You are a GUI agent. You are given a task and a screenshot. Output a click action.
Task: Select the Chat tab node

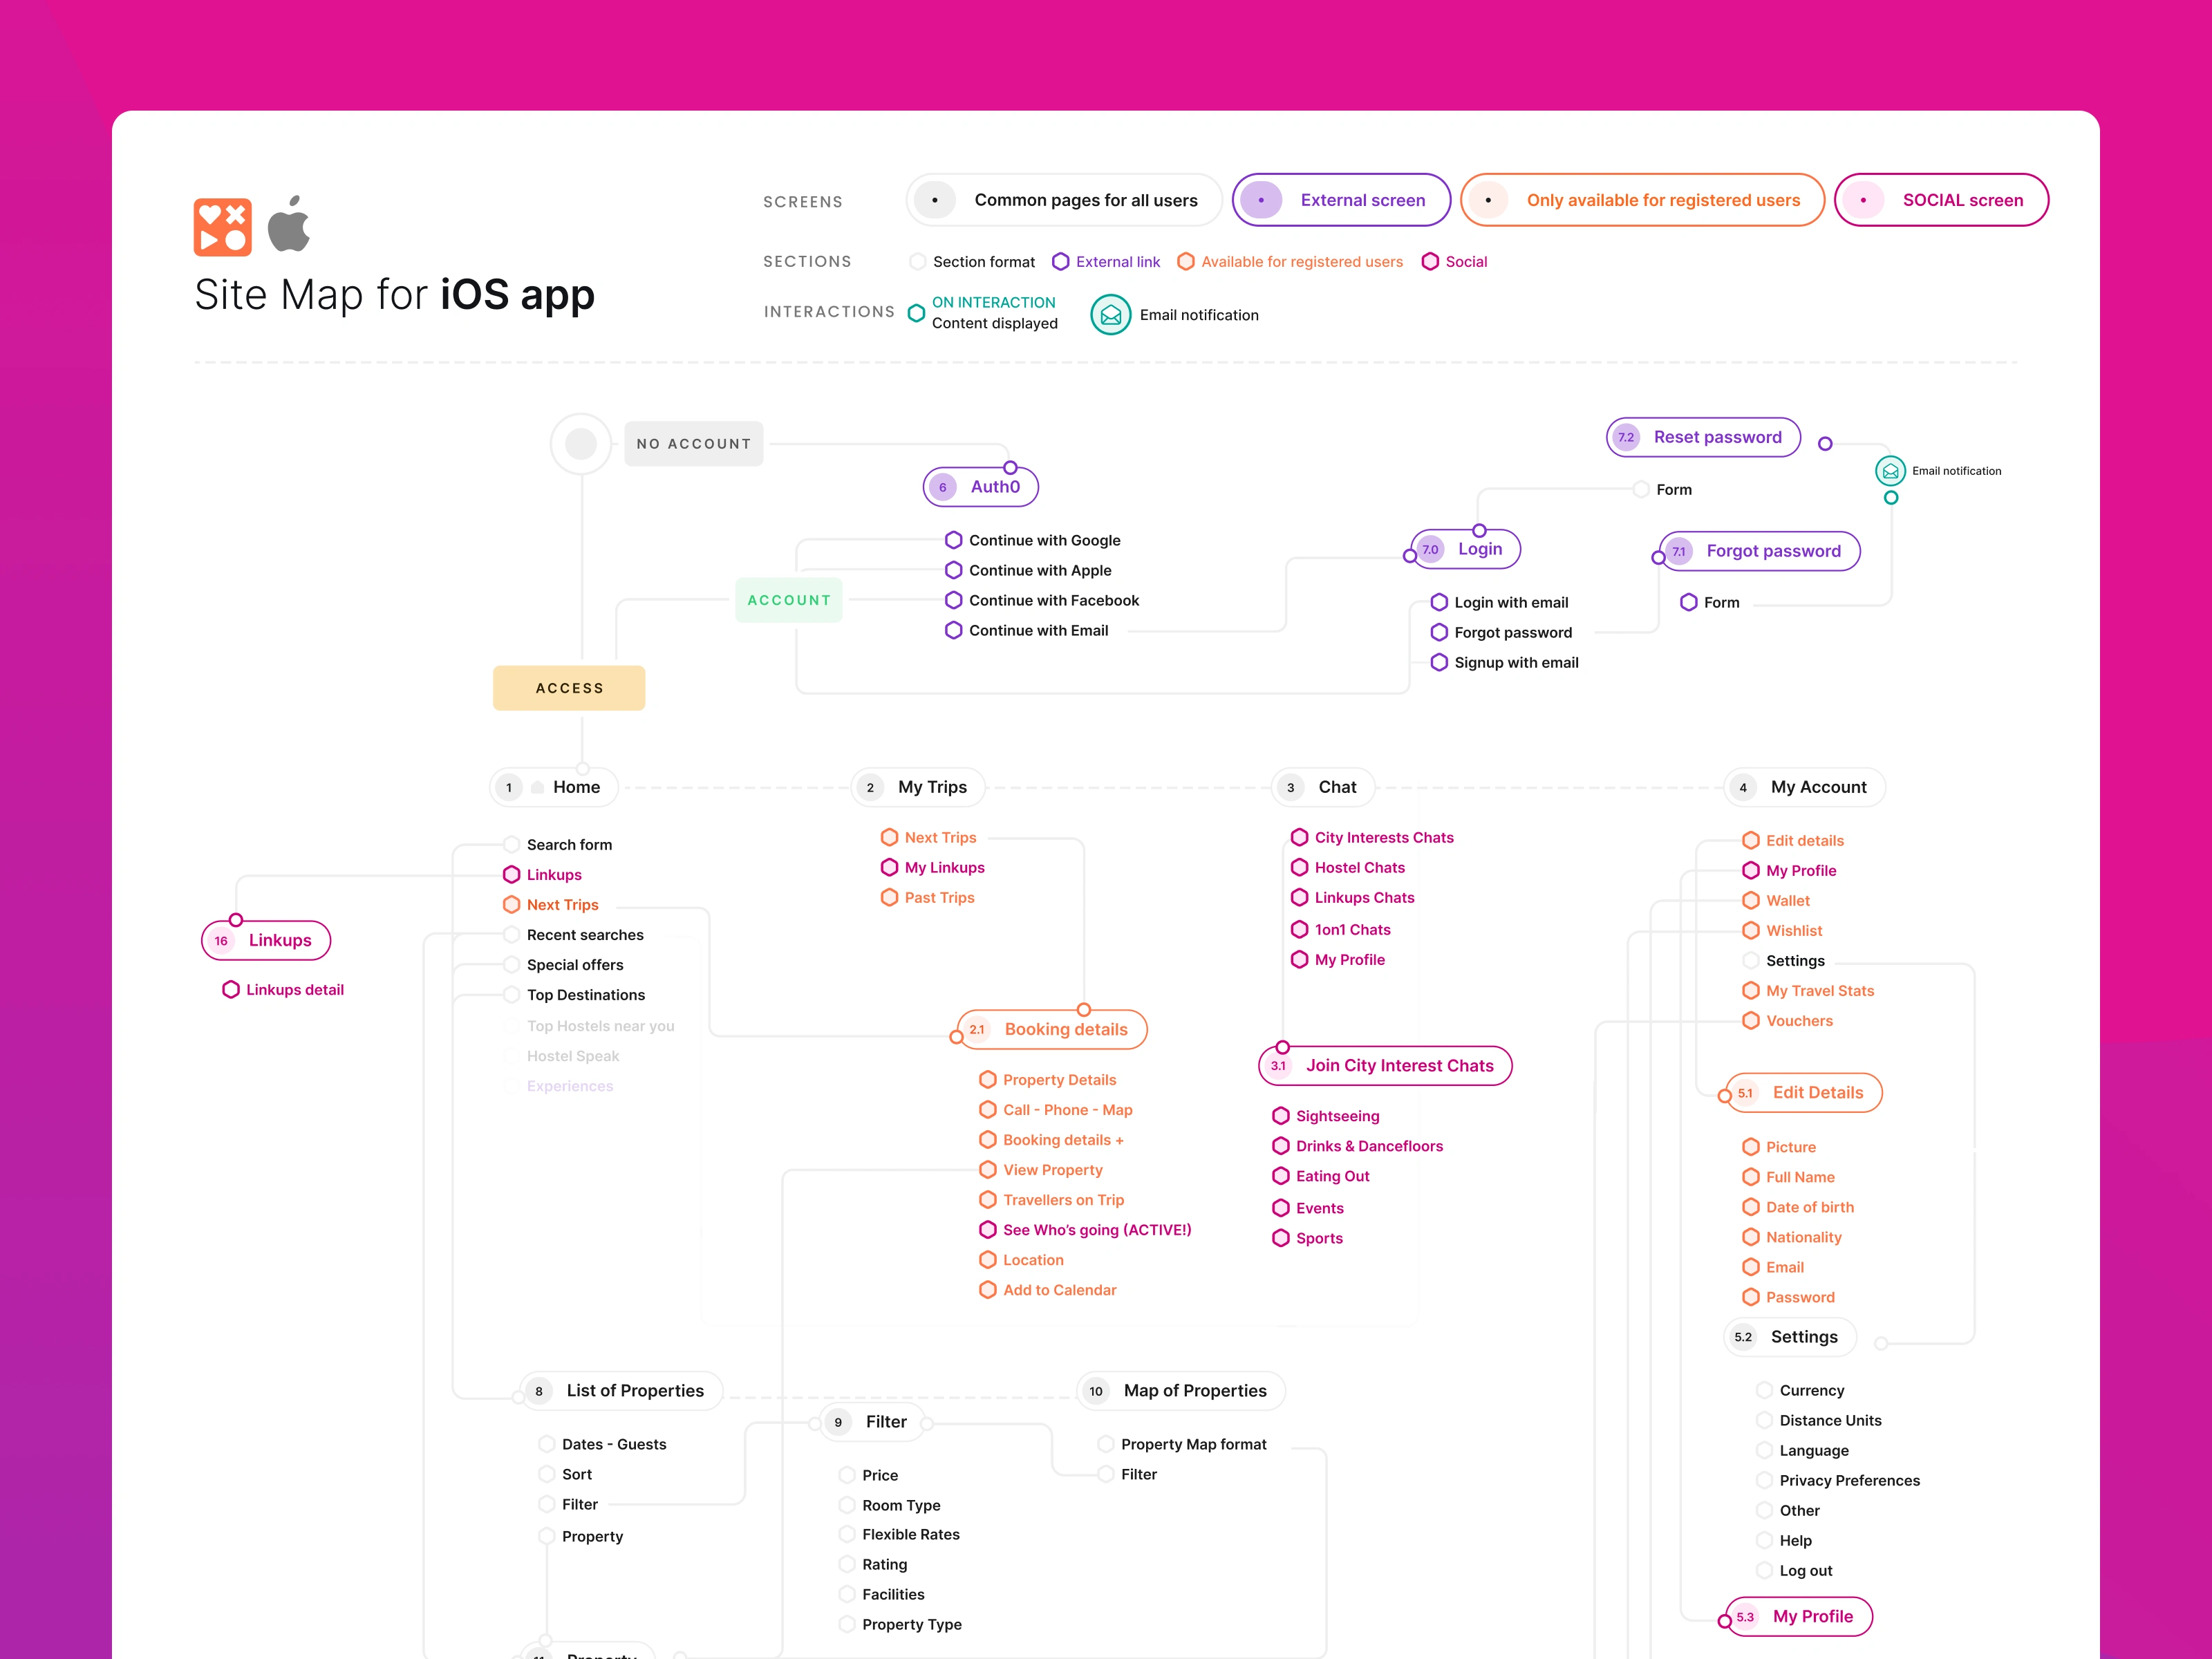point(1323,787)
